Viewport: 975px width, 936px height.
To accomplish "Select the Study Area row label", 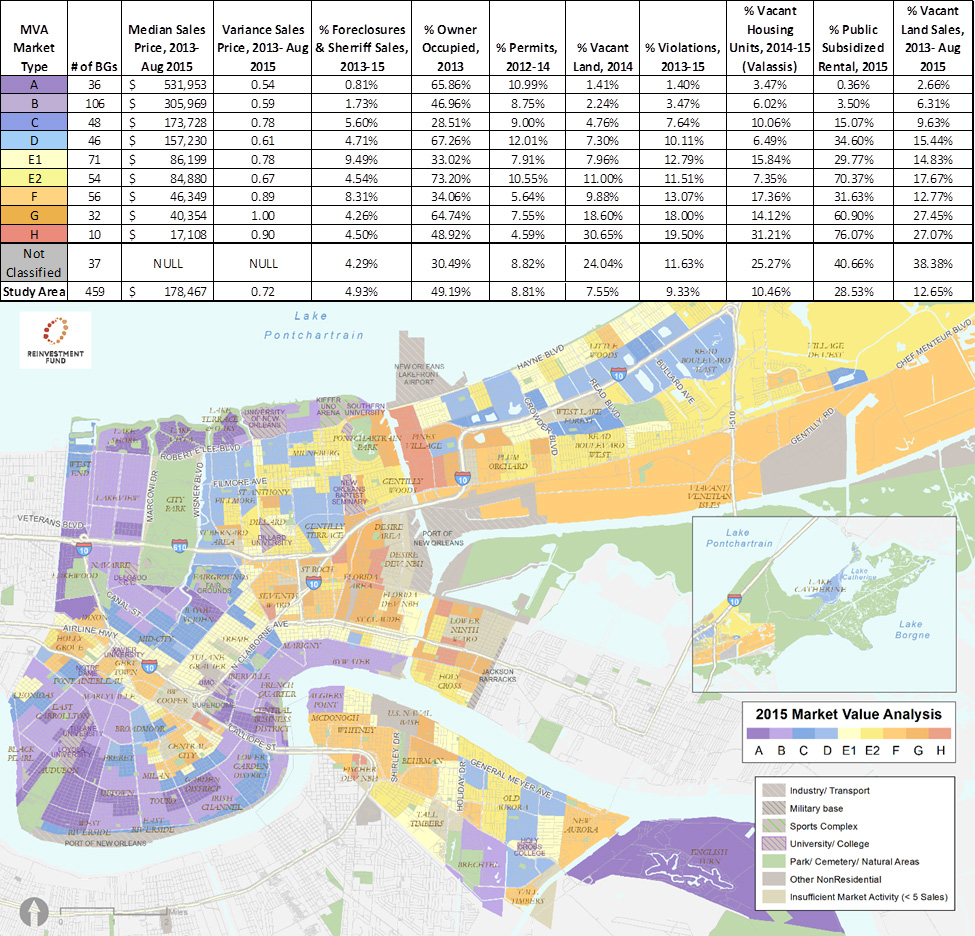I will tap(34, 291).
